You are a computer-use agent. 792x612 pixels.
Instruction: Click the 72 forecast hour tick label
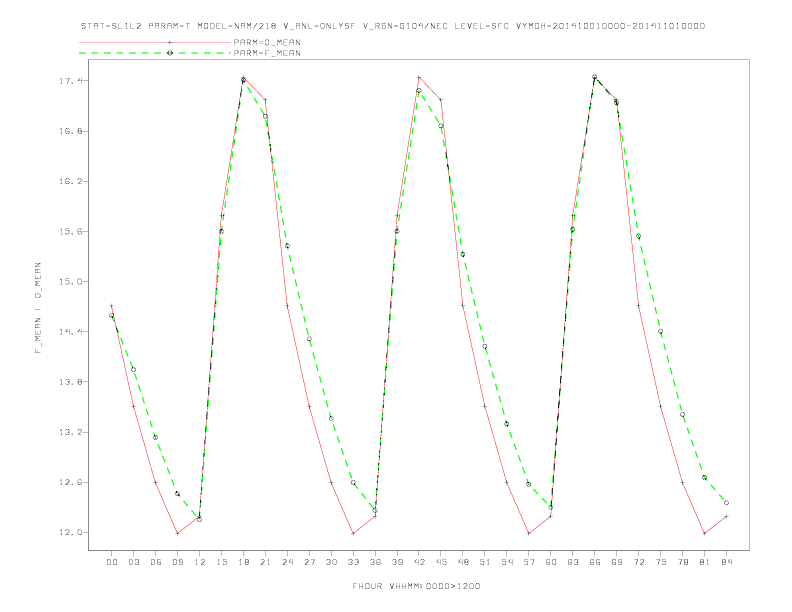[x=638, y=562]
